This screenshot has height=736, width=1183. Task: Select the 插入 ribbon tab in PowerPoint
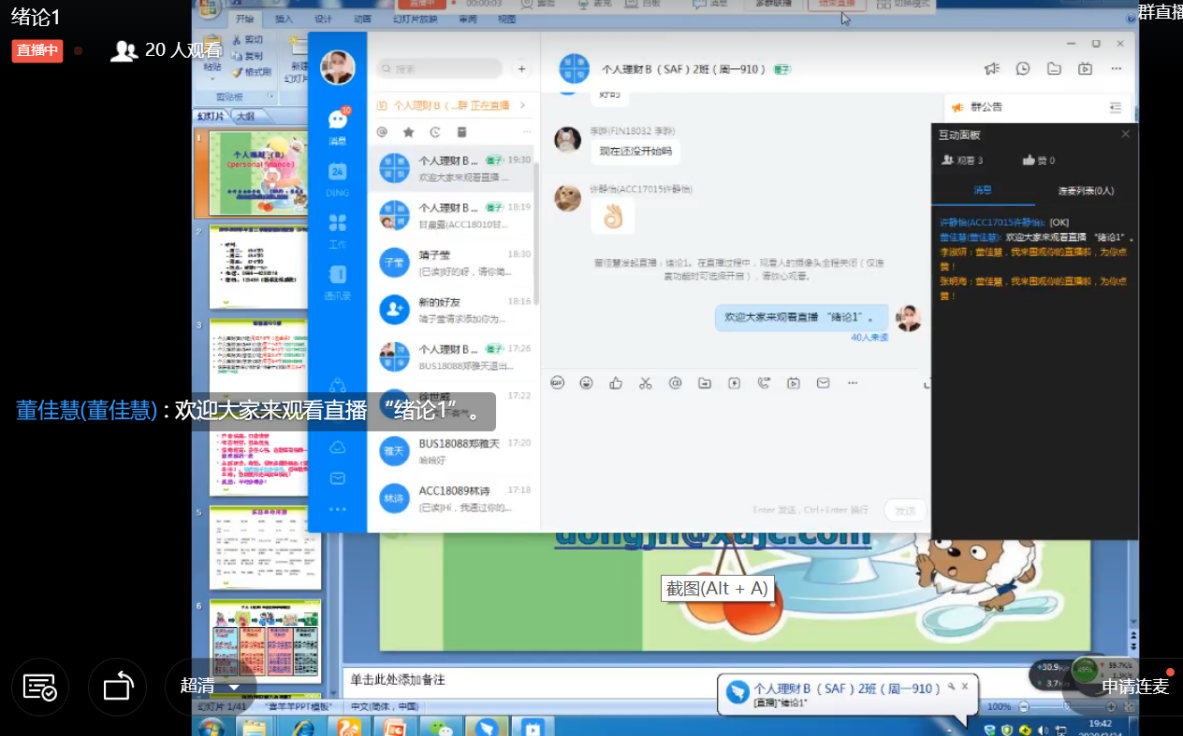284,19
